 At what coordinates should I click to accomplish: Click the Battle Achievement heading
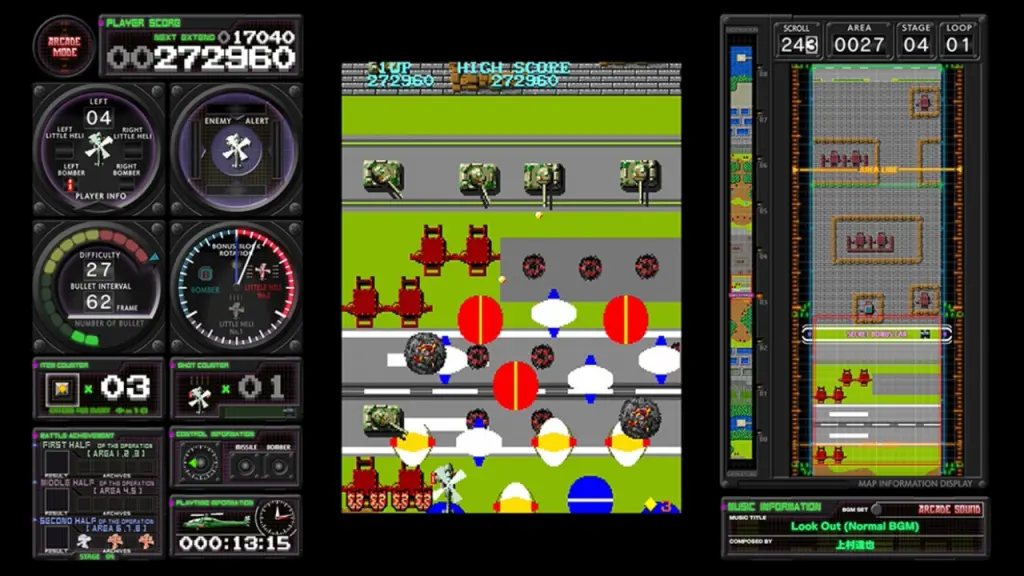tap(76, 435)
